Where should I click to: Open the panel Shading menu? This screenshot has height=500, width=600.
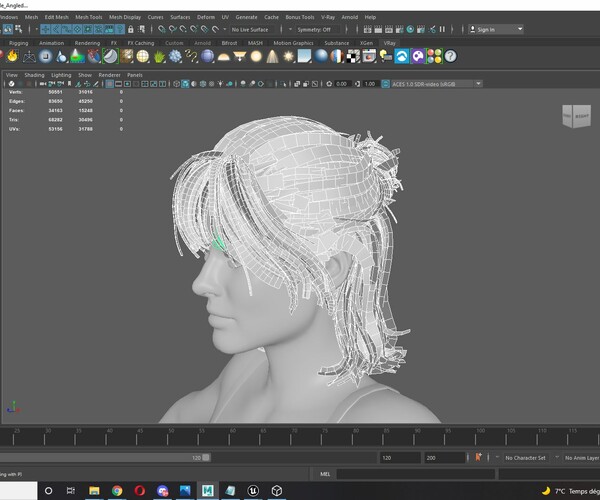(x=34, y=75)
